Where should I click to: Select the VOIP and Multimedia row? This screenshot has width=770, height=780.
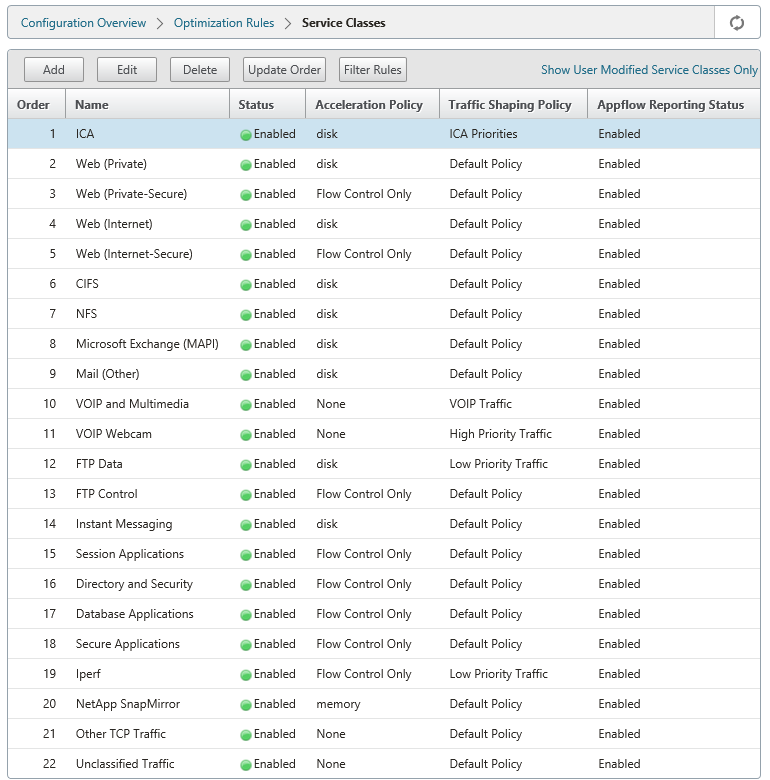click(x=384, y=404)
